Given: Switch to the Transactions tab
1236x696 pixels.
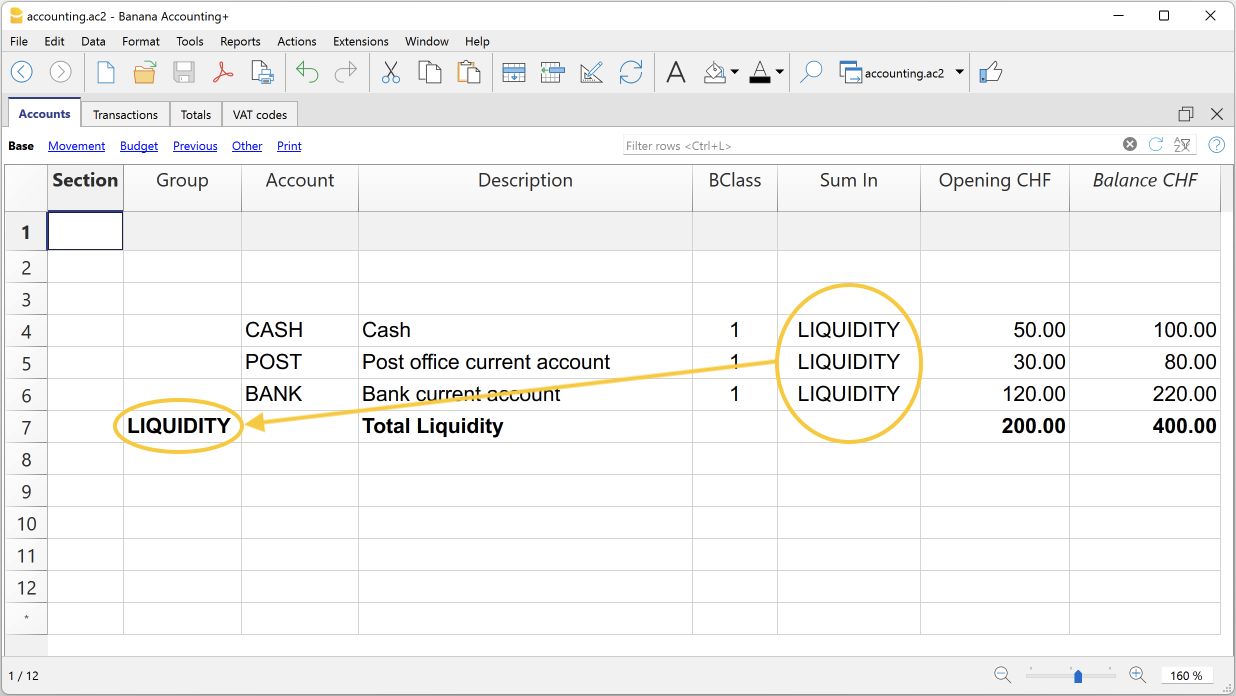Looking at the screenshot, I should coord(125,114).
